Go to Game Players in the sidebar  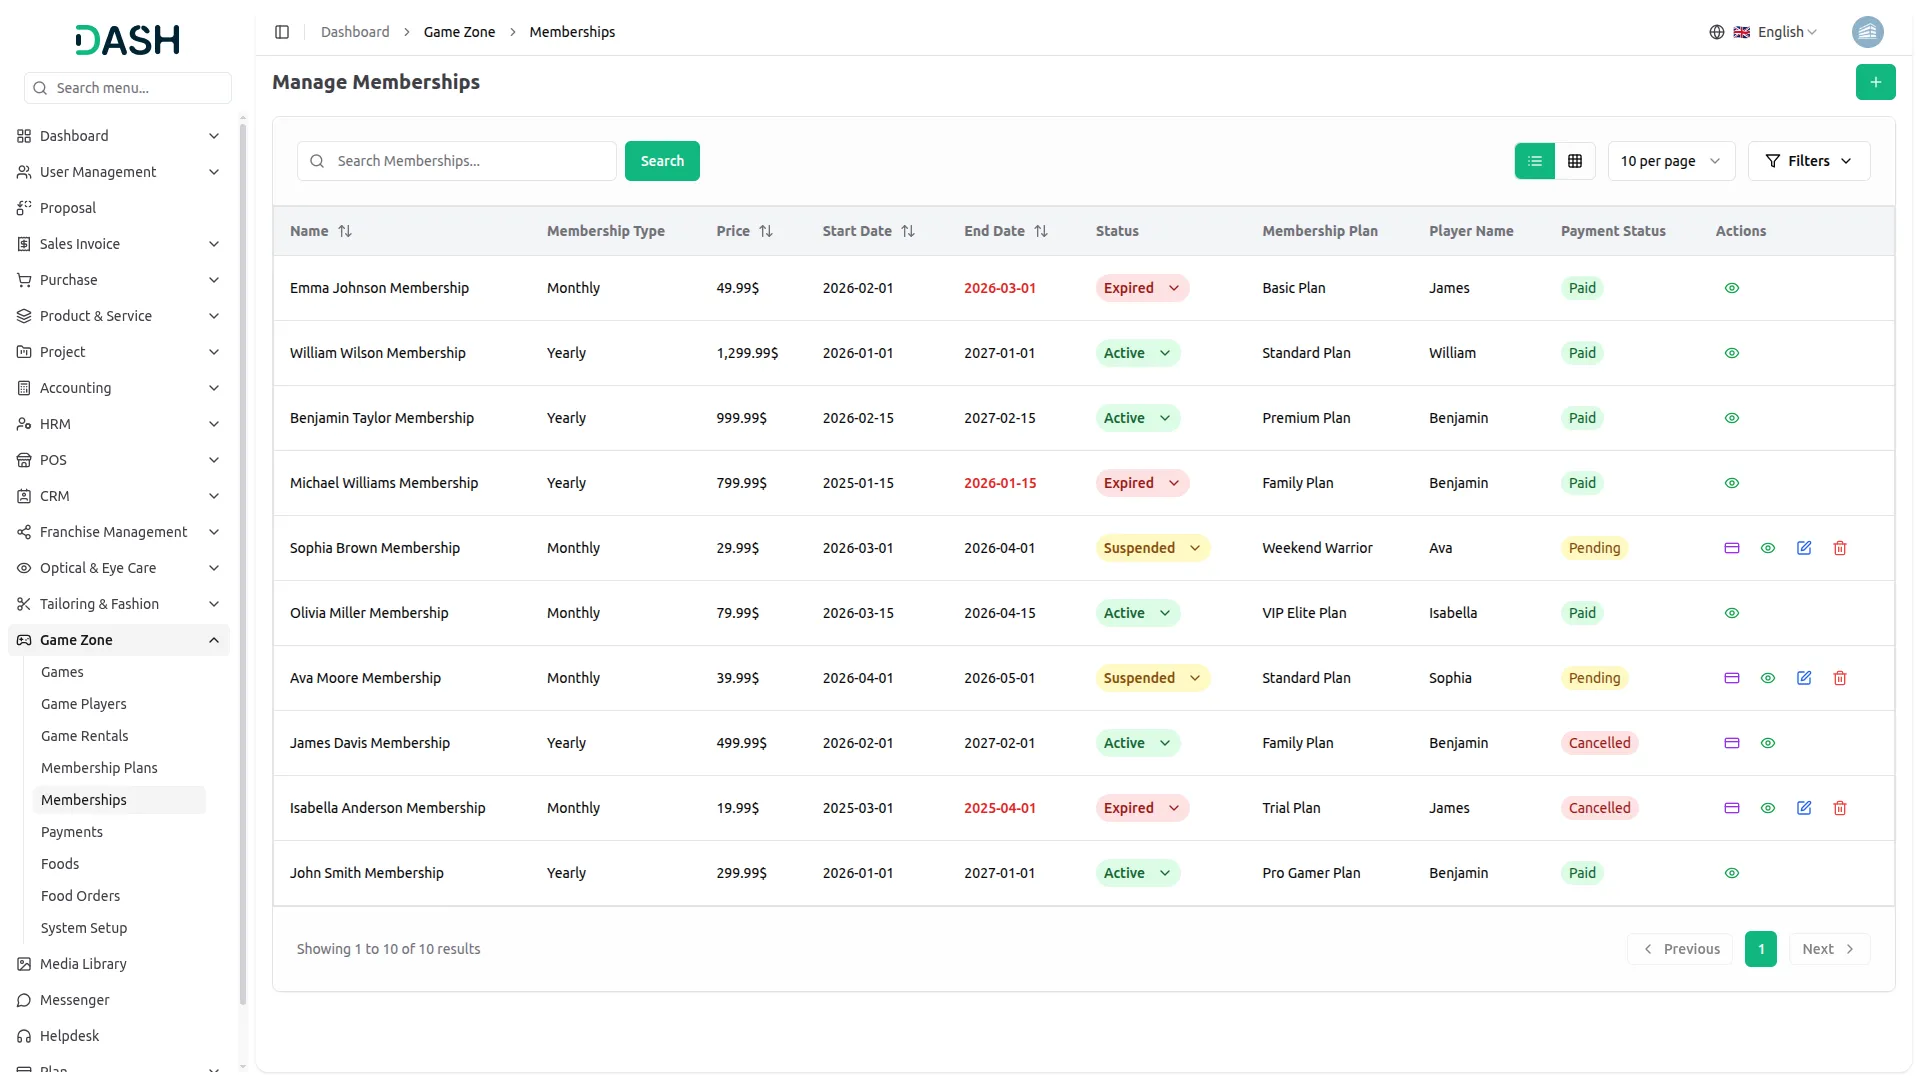[x=84, y=704]
